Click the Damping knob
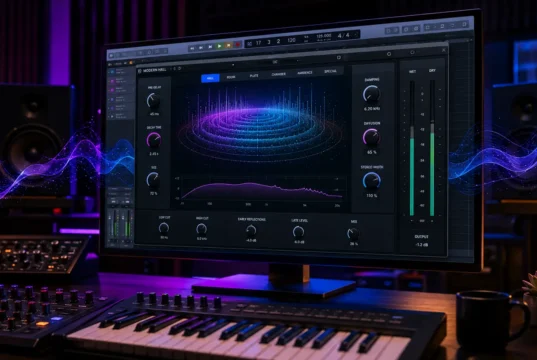537x360 pixels. click(372, 94)
